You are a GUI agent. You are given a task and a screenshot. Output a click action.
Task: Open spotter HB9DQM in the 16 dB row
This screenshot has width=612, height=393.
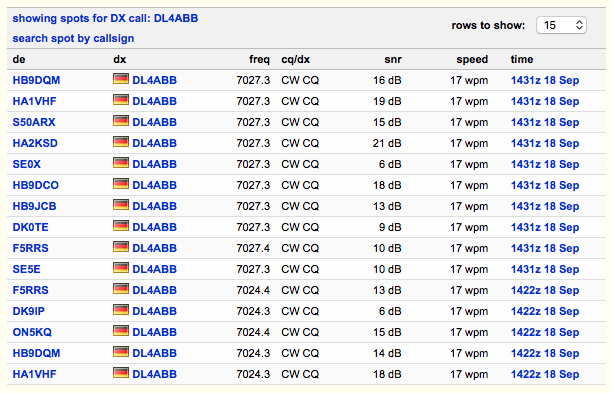(x=36, y=80)
